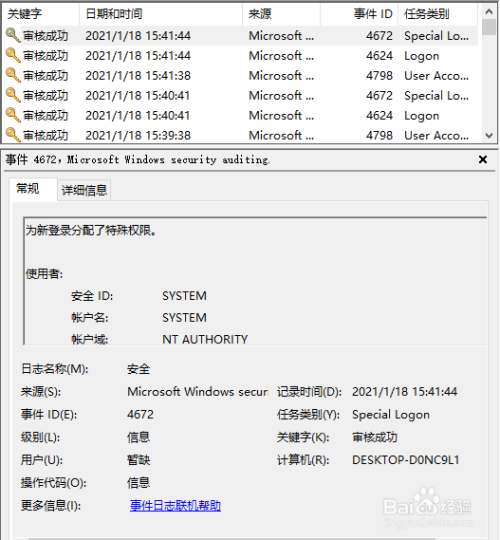Click the 安全 log name field
The height and width of the screenshot is (540, 500).
(138, 369)
